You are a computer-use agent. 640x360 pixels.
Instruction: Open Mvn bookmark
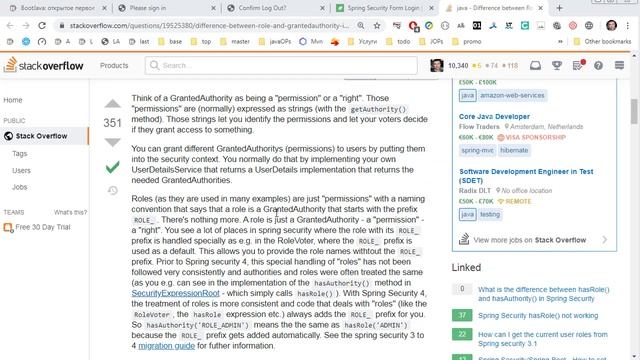[x=311, y=42]
